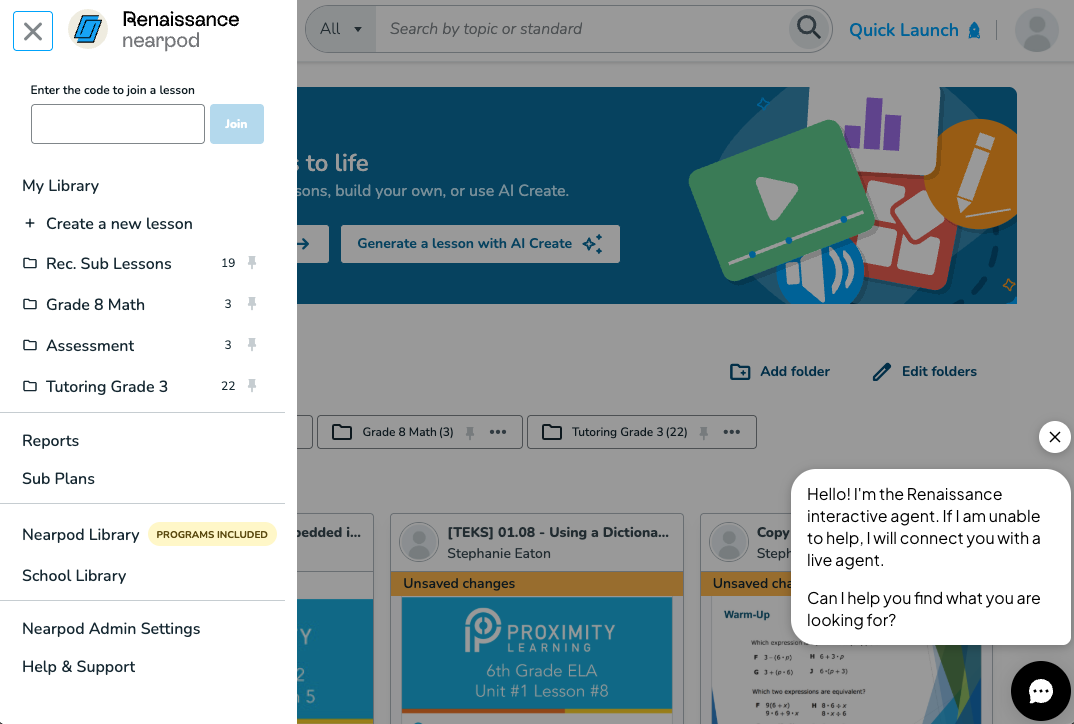
Task: Click the chat greeting message bubble
Action: [930, 557]
